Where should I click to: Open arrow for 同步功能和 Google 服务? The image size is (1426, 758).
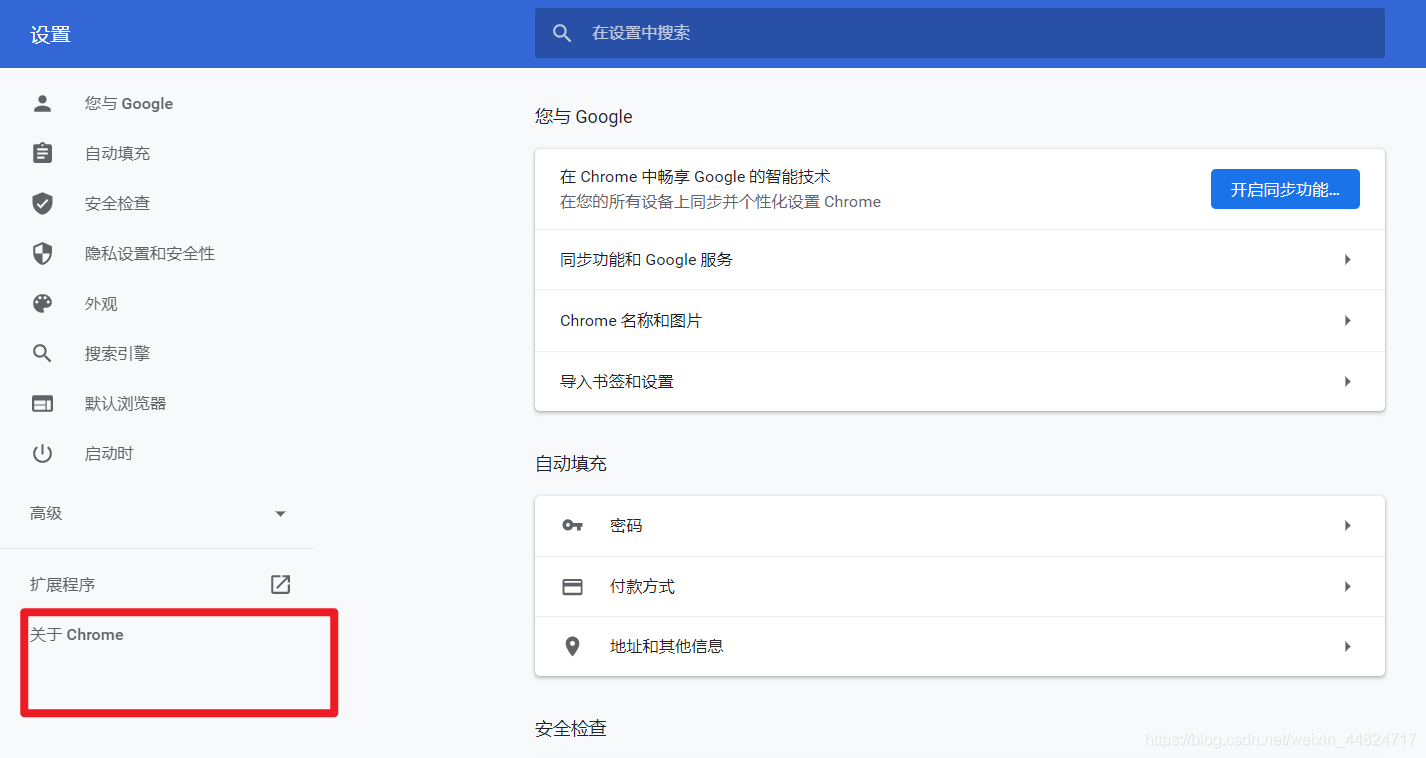tap(1348, 259)
